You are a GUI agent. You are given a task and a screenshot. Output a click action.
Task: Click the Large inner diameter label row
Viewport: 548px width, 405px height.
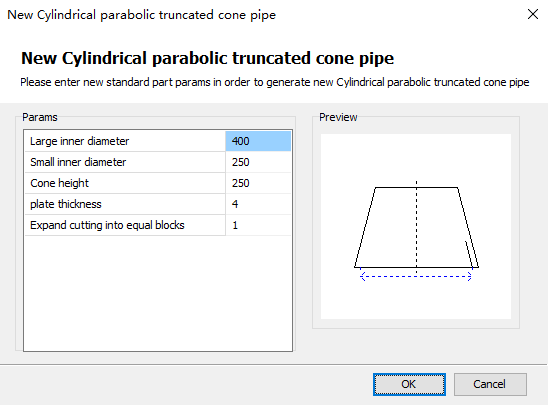[125, 141]
